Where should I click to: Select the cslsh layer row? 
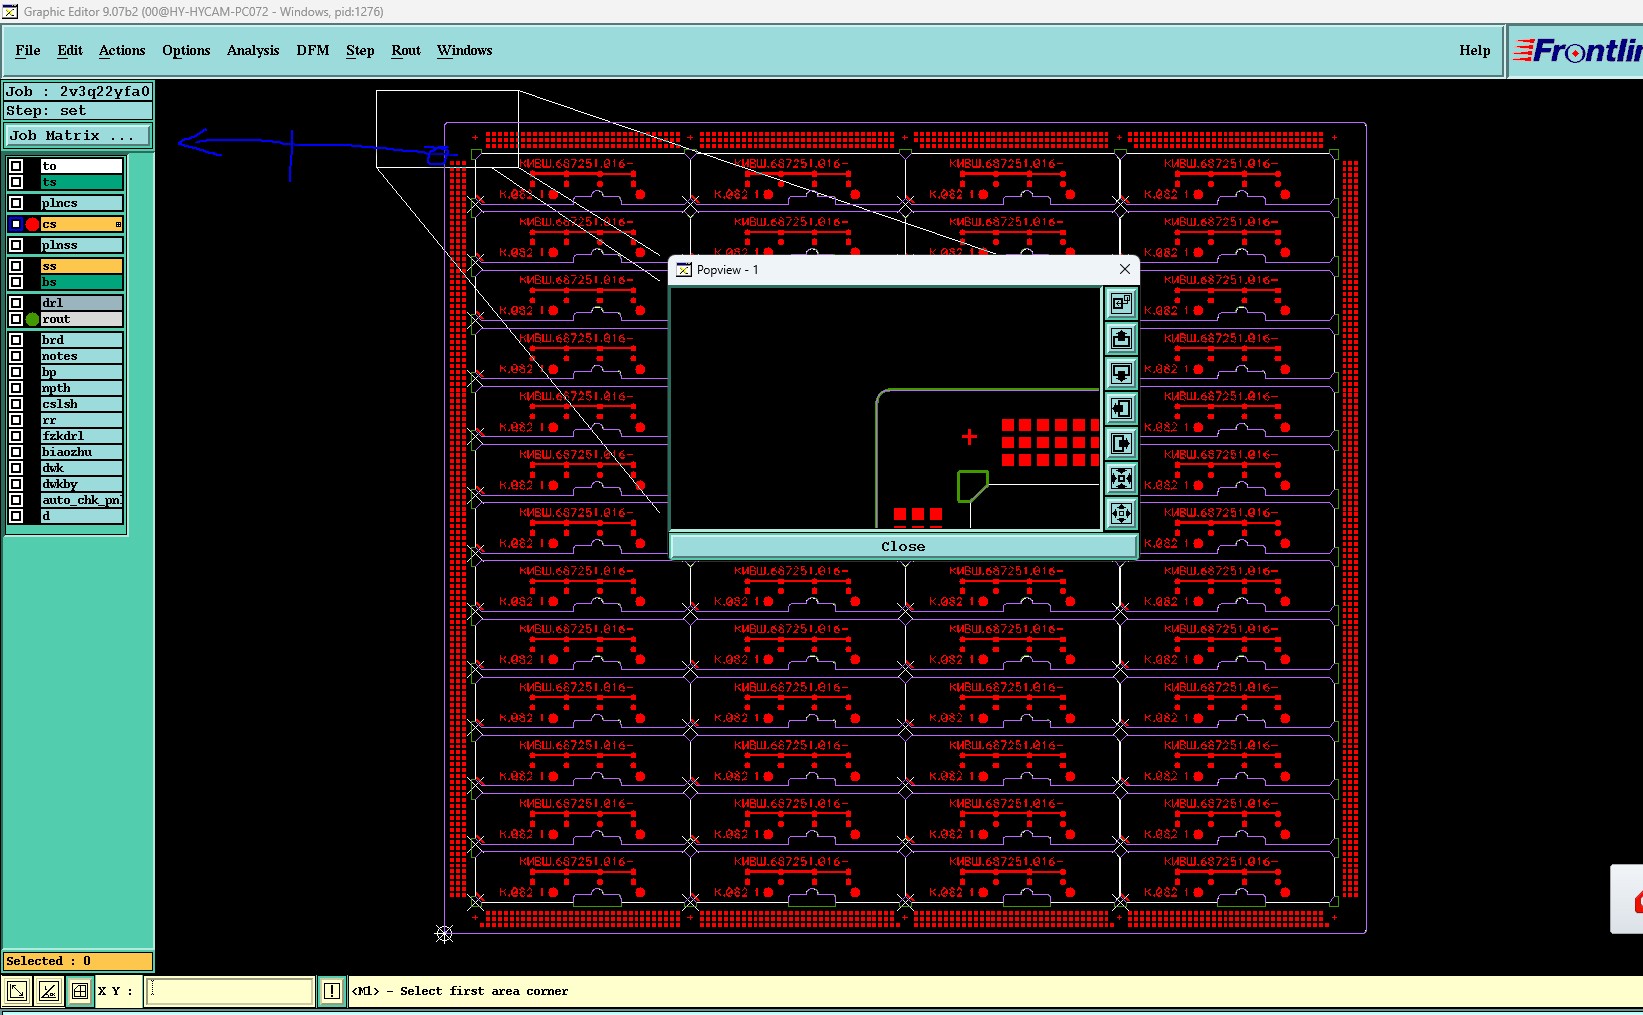pos(82,404)
